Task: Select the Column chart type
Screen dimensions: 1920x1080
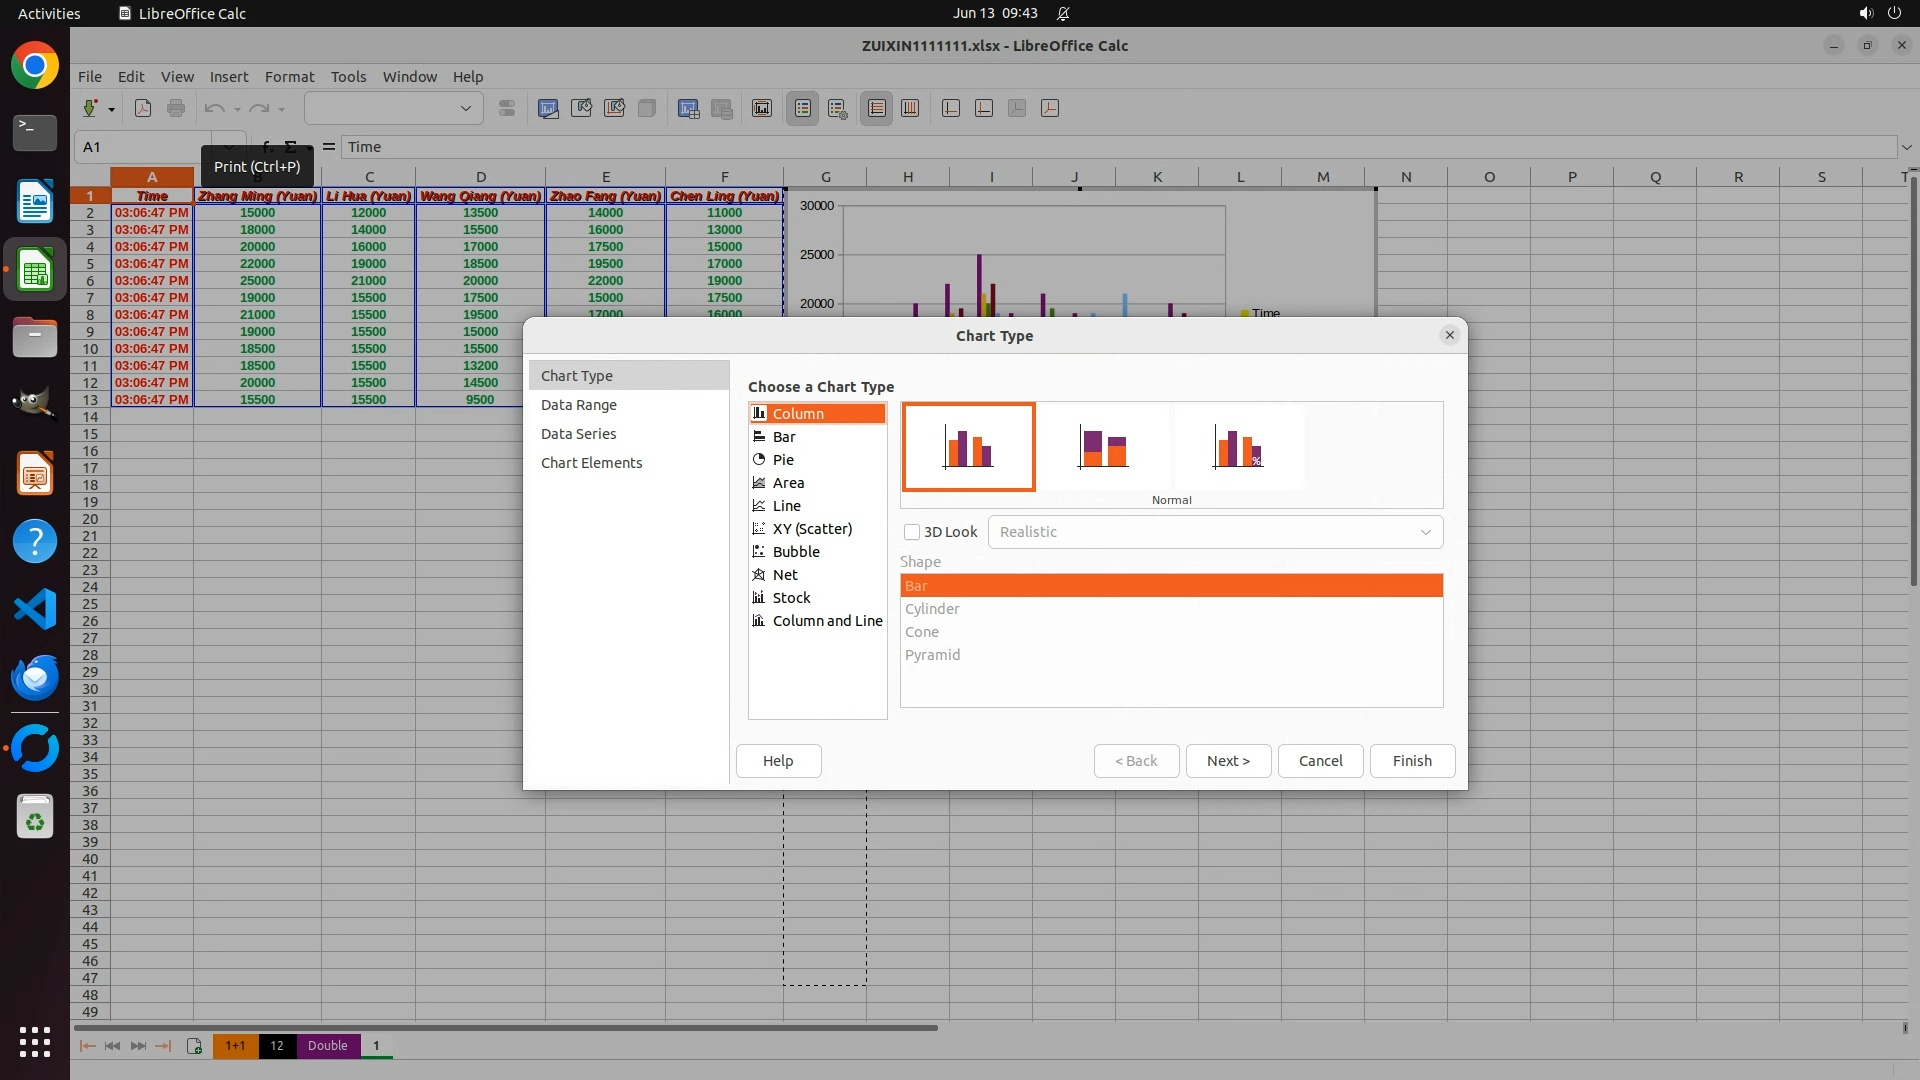Action: 797,414
